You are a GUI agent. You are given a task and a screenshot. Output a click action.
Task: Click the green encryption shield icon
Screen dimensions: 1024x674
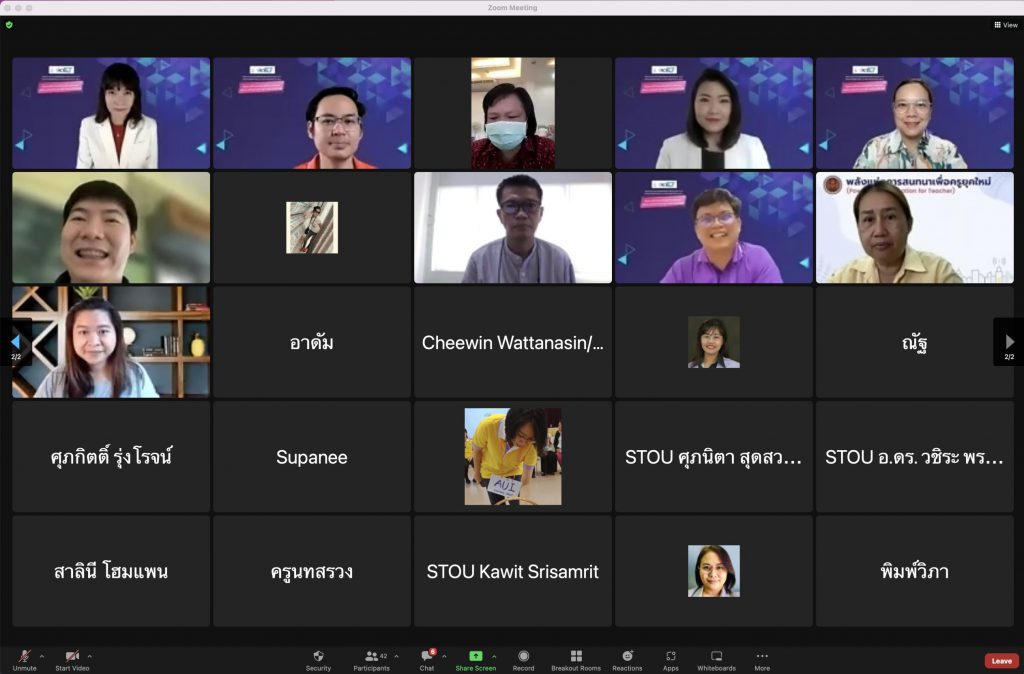[x=9, y=25]
